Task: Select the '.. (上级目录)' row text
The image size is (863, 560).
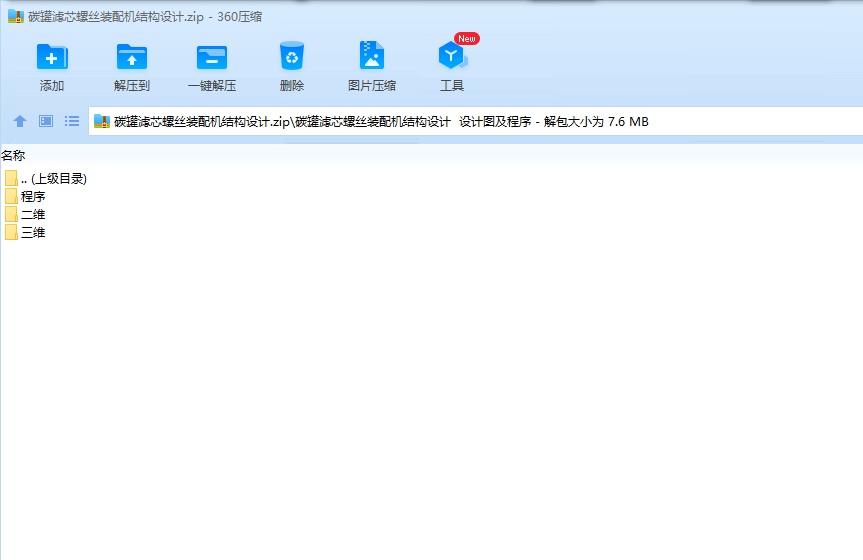Action: click(x=54, y=178)
